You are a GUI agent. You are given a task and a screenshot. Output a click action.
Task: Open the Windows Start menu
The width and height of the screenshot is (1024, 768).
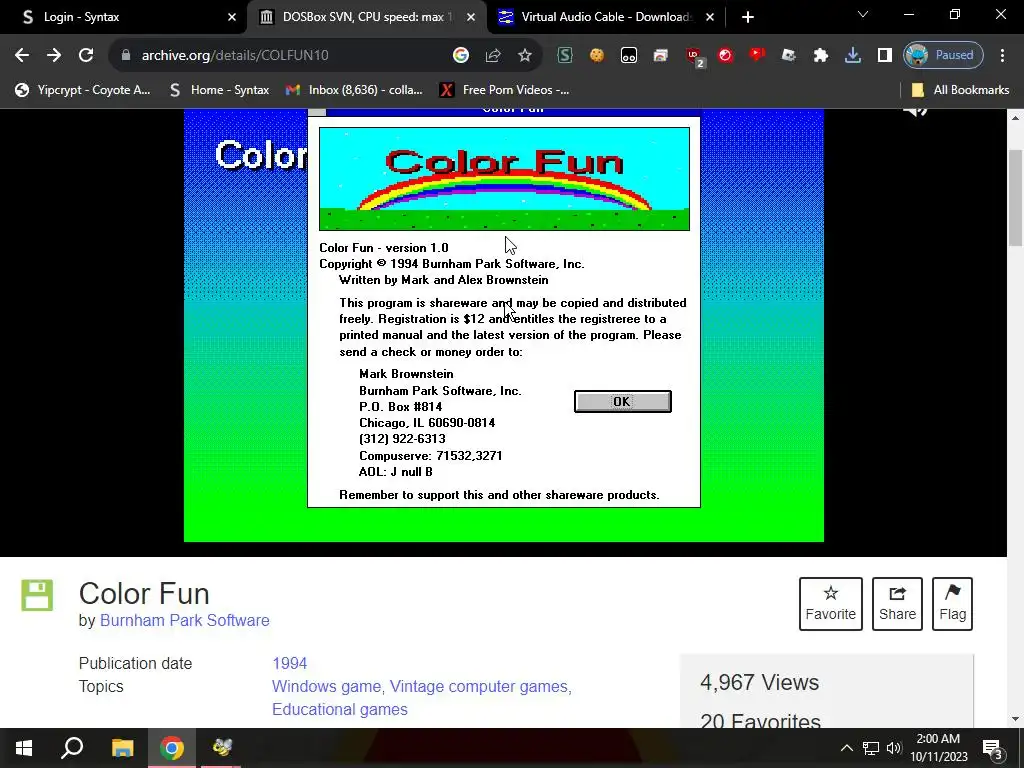point(24,748)
